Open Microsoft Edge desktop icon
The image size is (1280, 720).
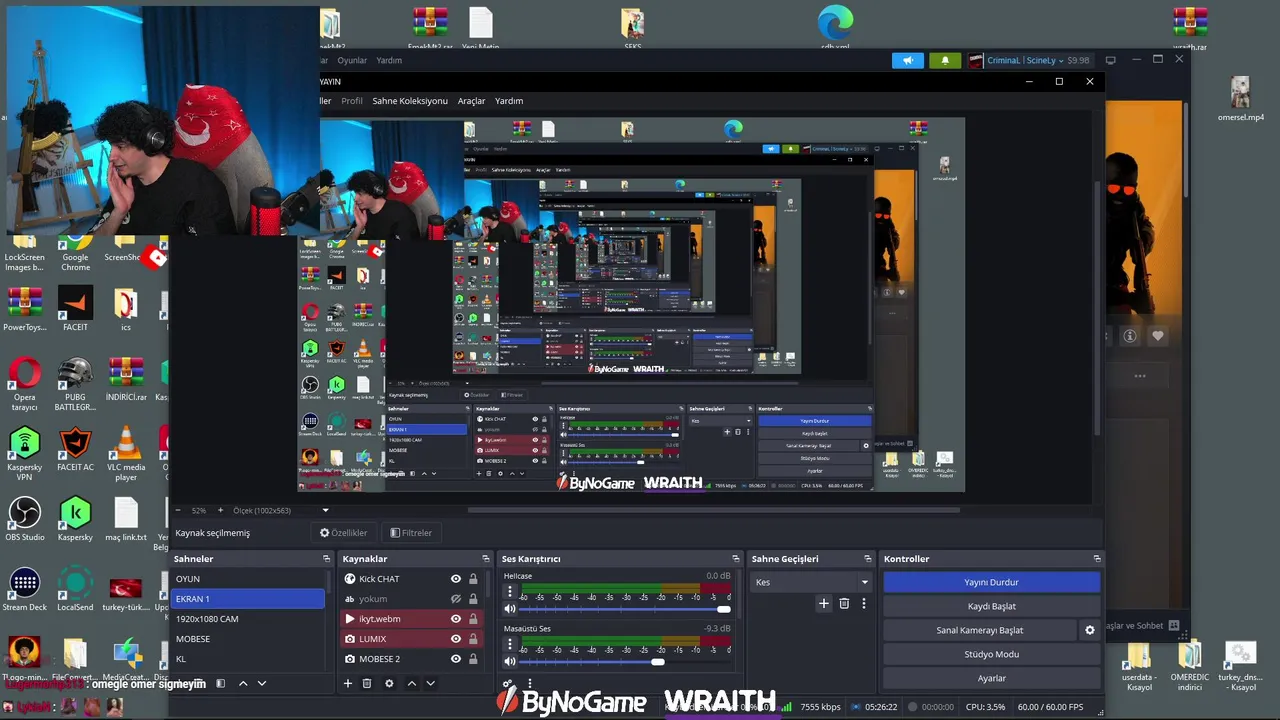(x=835, y=27)
